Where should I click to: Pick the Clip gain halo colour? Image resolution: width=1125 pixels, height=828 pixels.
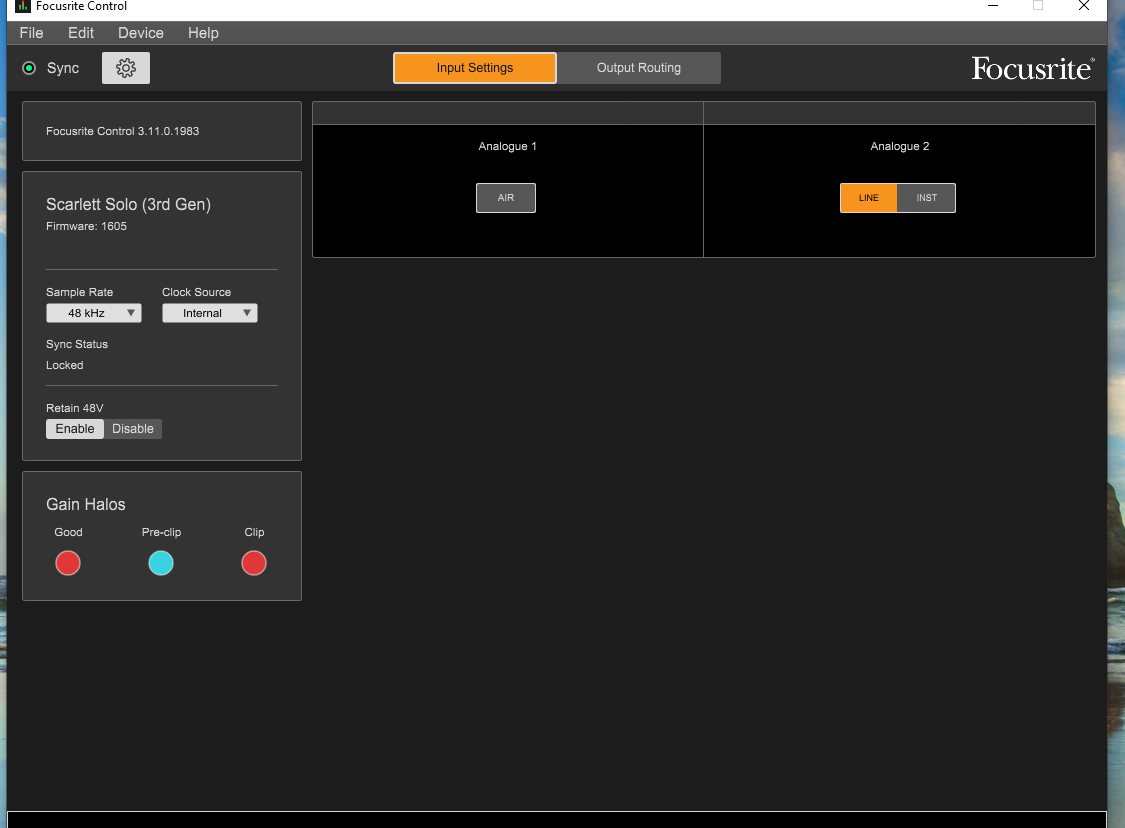pos(254,563)
